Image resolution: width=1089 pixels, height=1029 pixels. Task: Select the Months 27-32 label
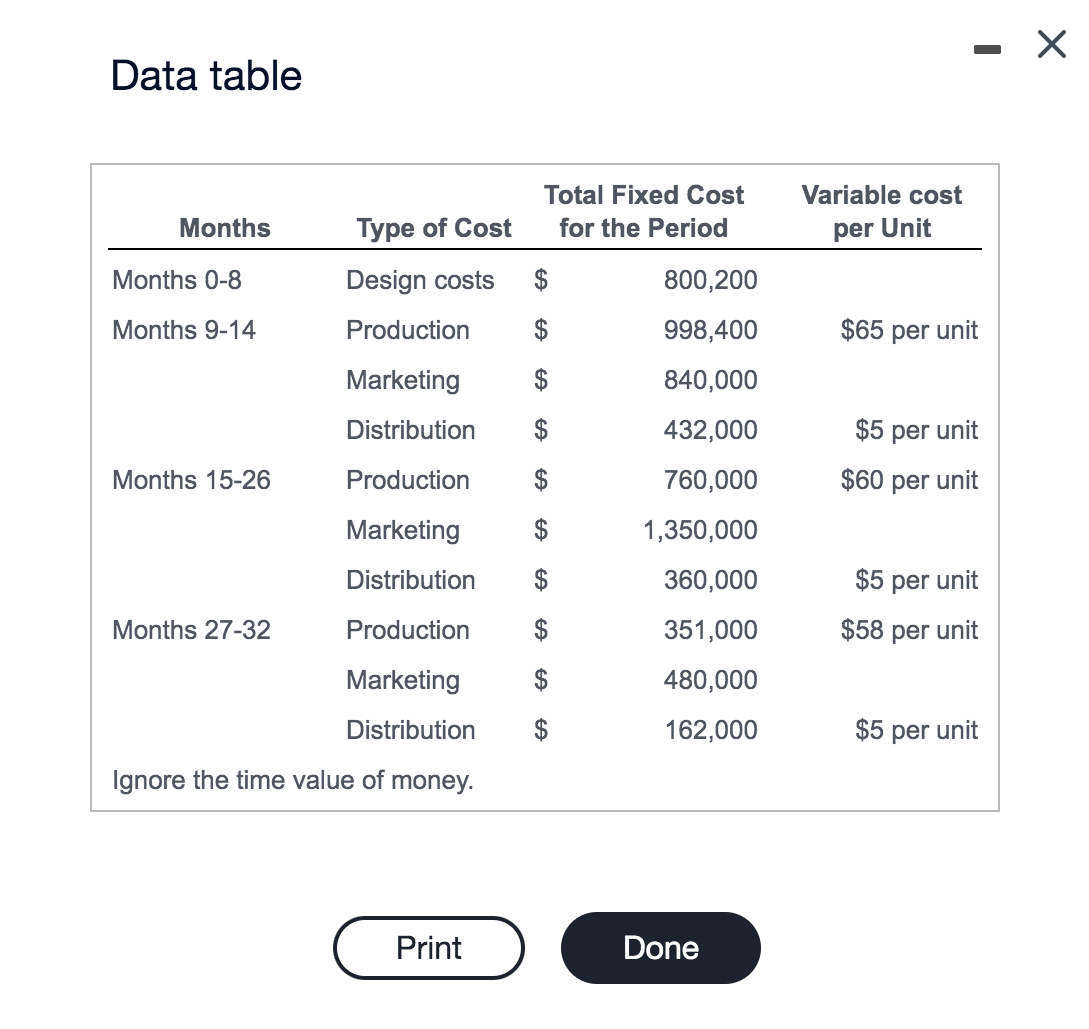point(191,630)
